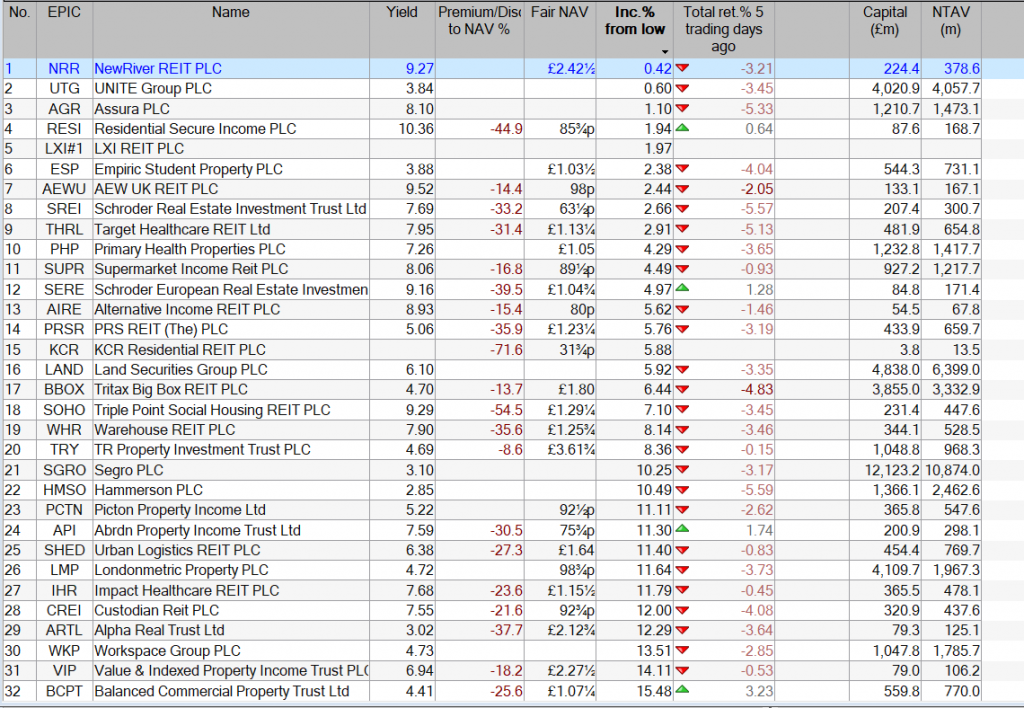Click Alternative Income REIT PLC name
Screen dimensions: 1024x708
click(187, 309)
